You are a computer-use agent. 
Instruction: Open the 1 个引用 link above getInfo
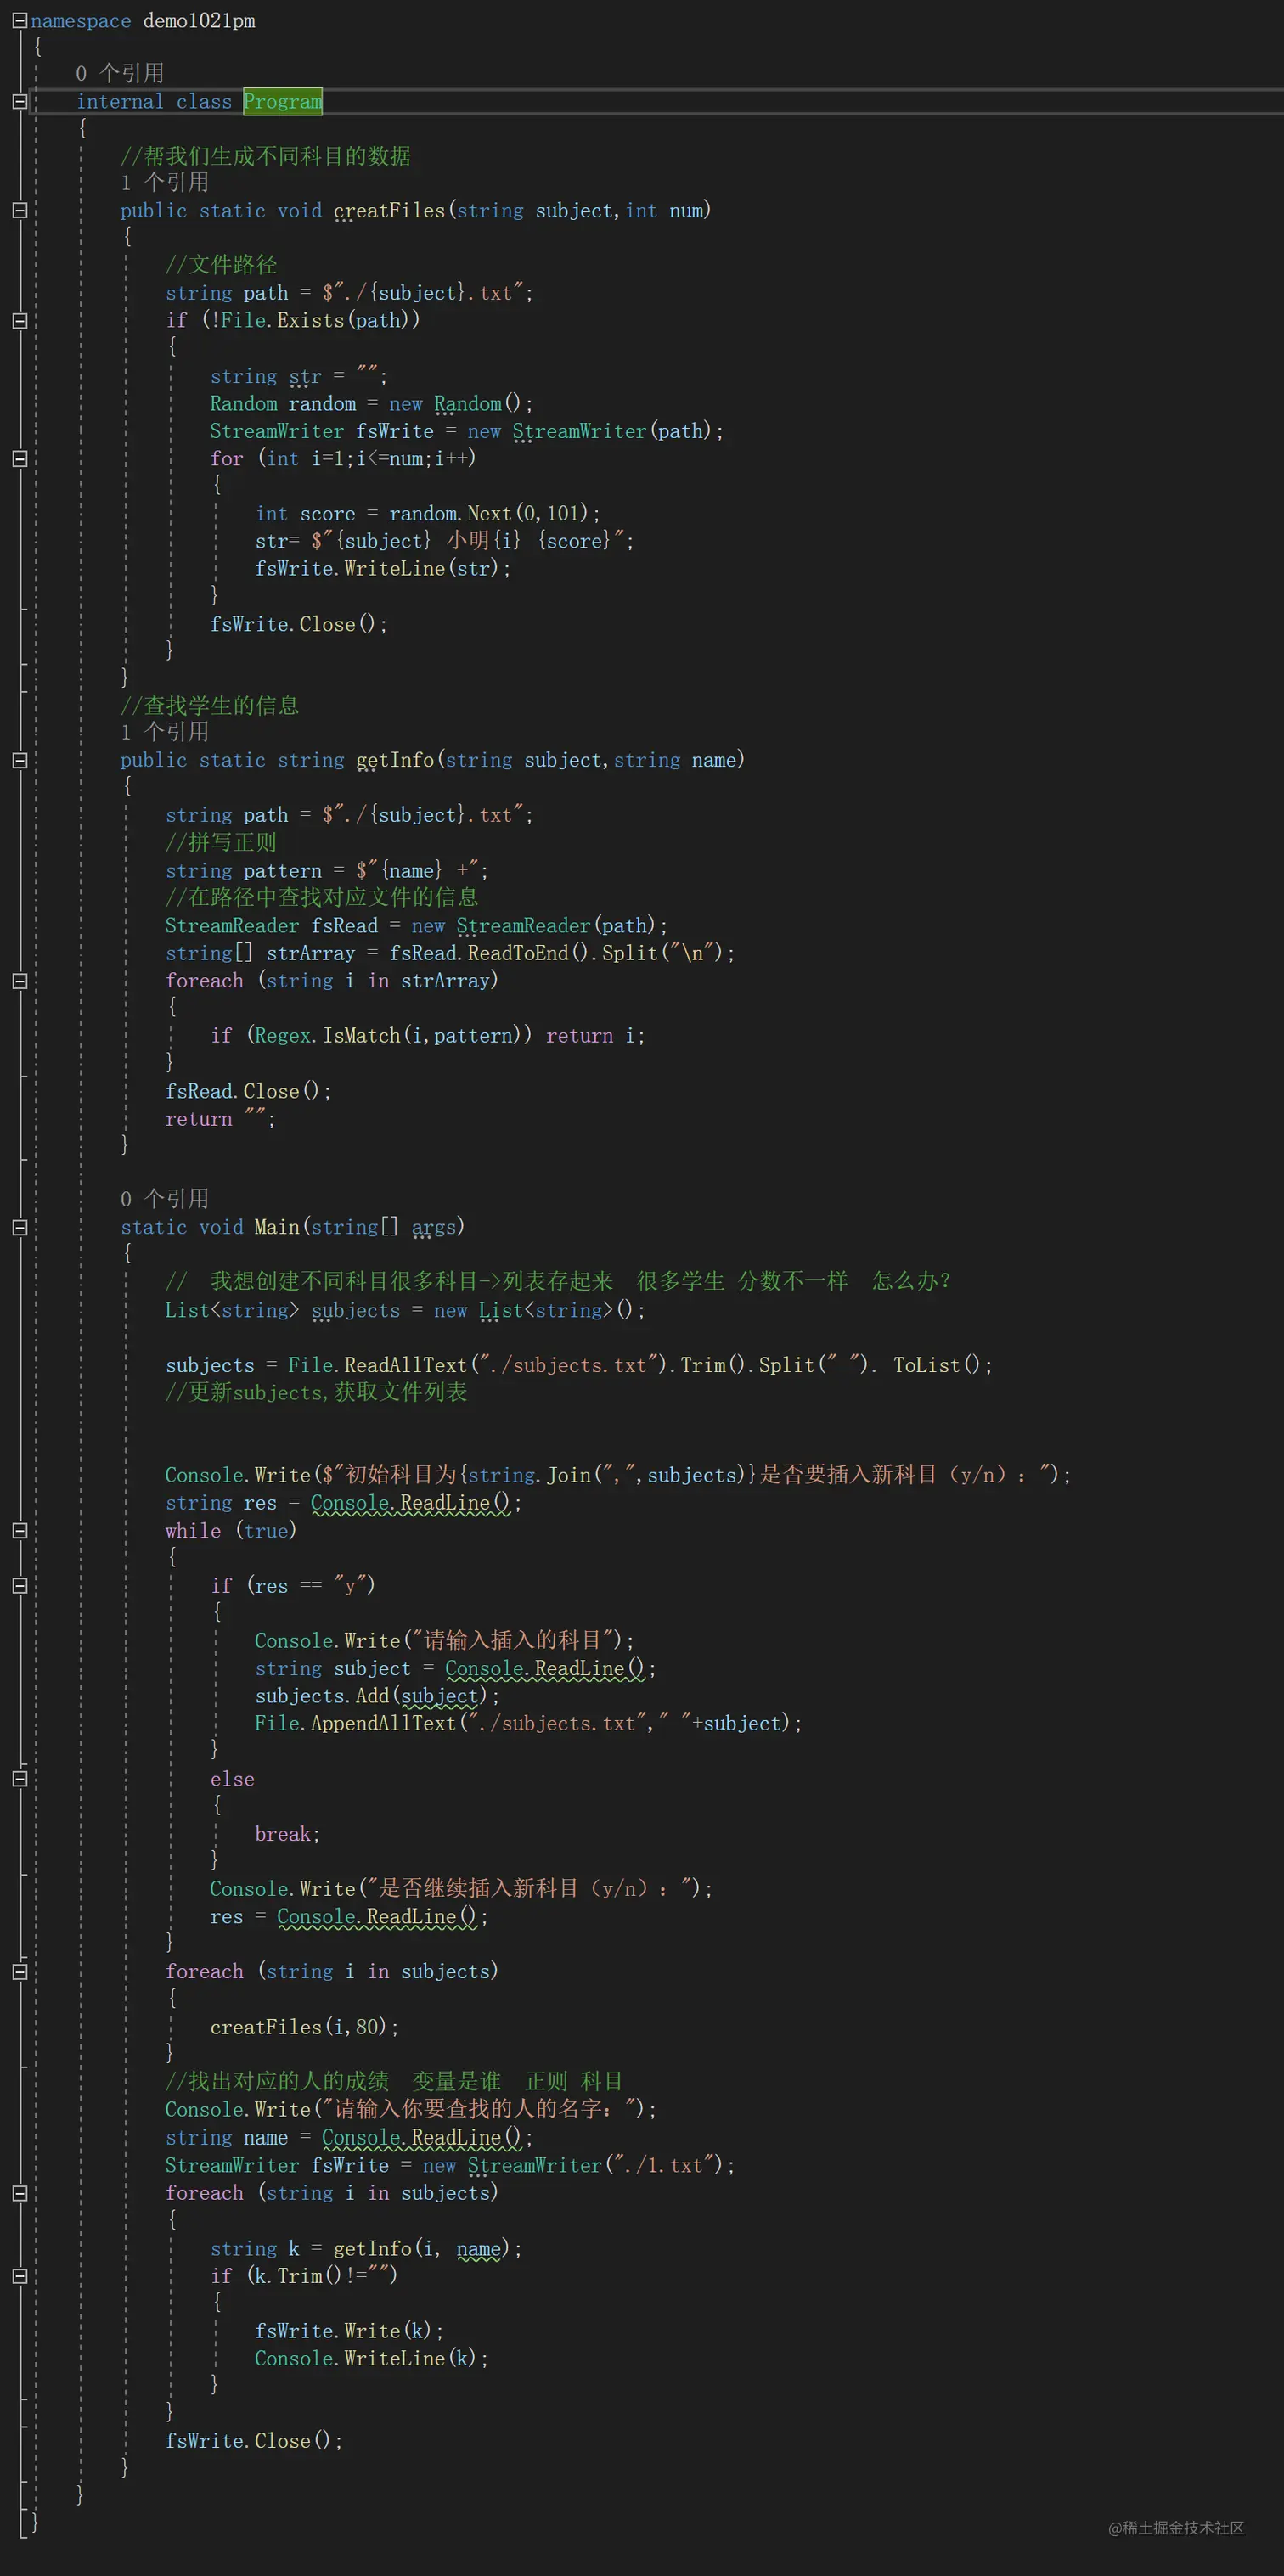click(165, 732)
